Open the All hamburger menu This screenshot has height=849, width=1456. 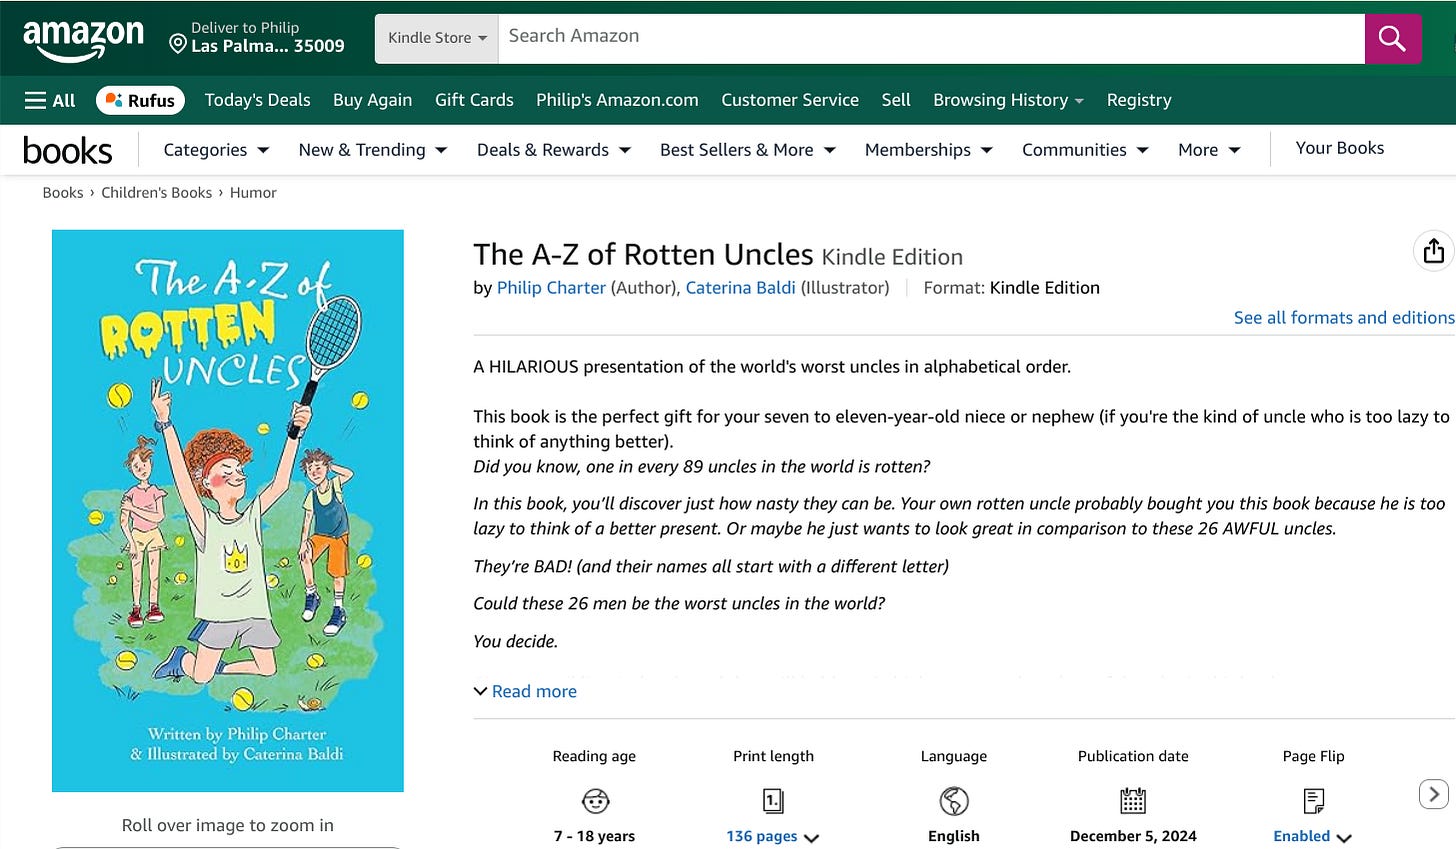(50, 100)
